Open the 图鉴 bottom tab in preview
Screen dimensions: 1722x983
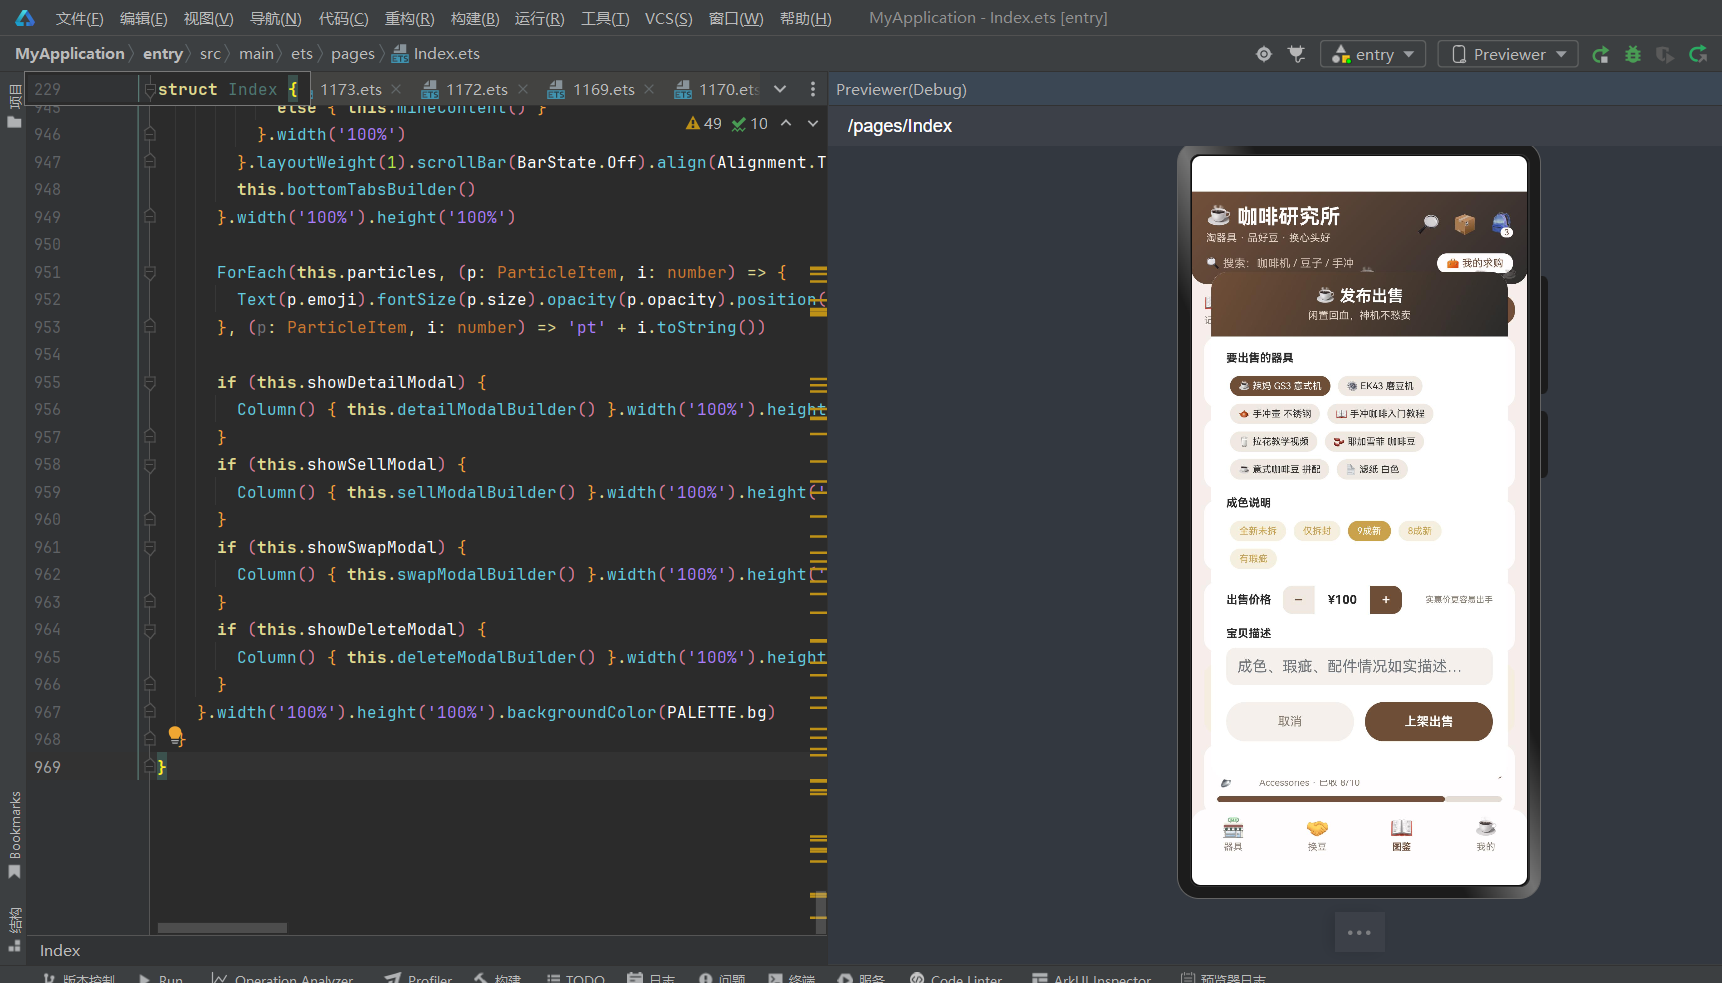pyautogui.click(x=1402, y=834)
